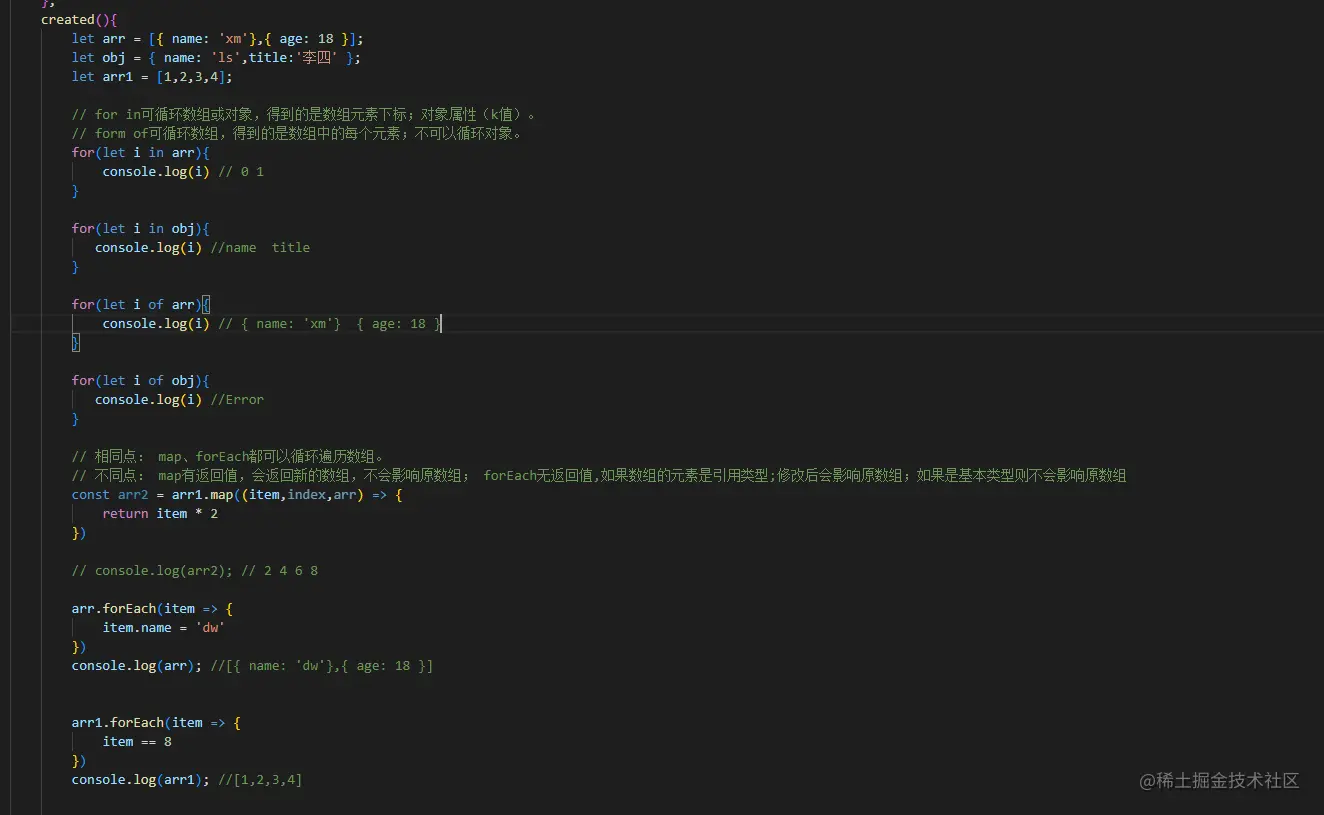The image size is (1324, 815).
Task: Click the line 'console.log(i) //Error'
Action: 179,399
